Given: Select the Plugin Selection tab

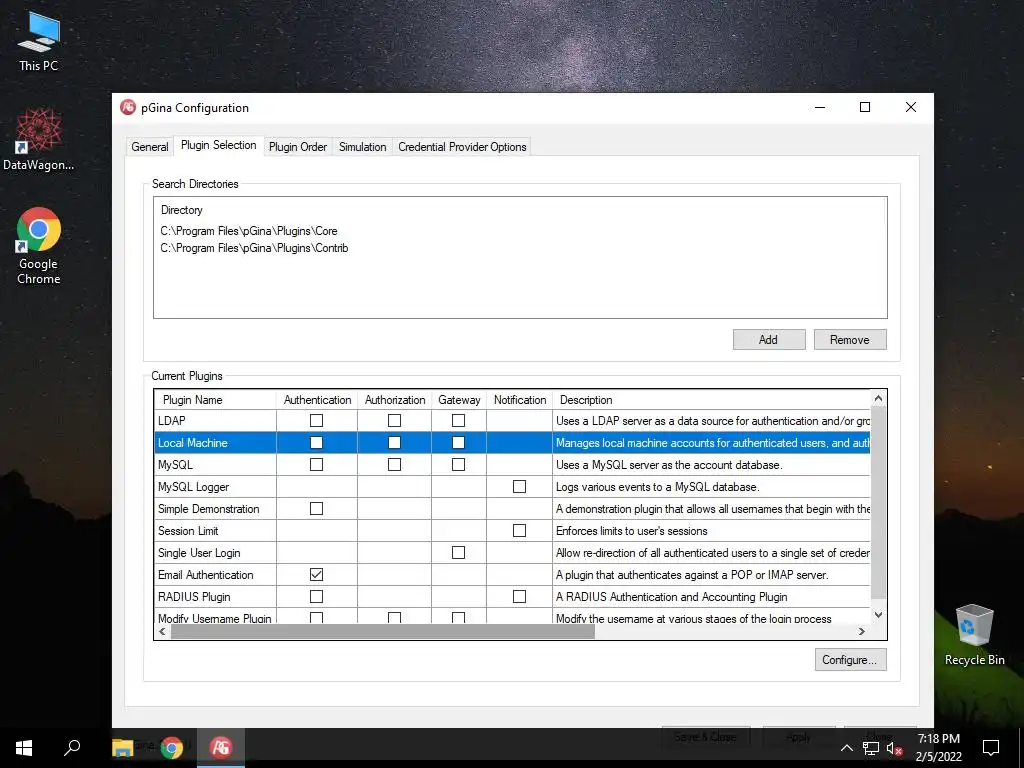Looking at the screenshot, I should click(219, 145).
